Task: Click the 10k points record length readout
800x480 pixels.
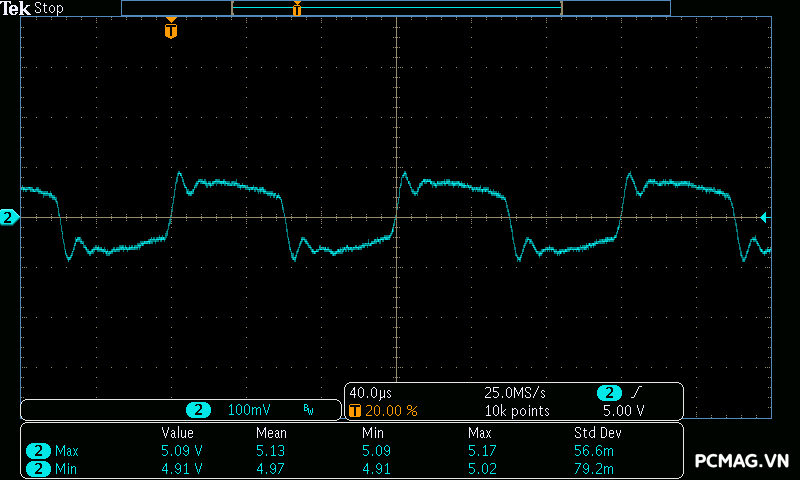Action: click(517, 411)
